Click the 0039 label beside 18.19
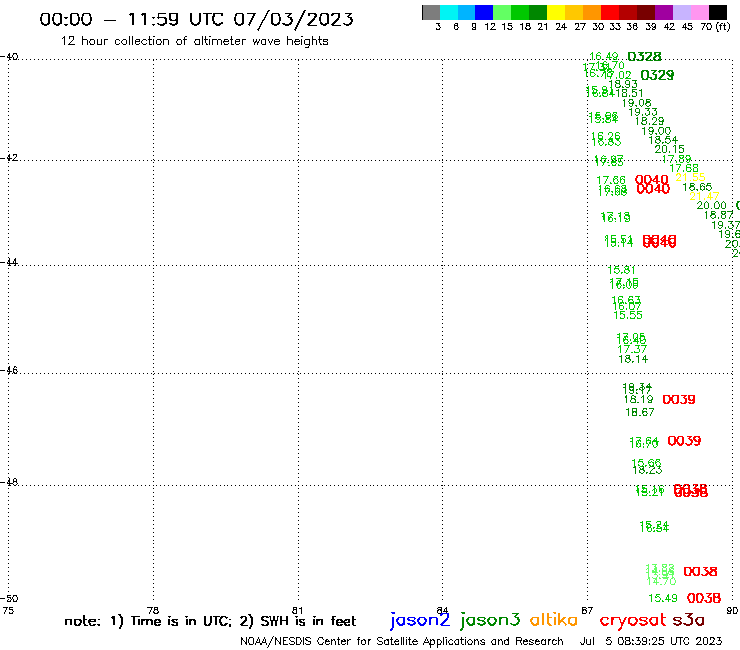740x650 pixels. 679,400
